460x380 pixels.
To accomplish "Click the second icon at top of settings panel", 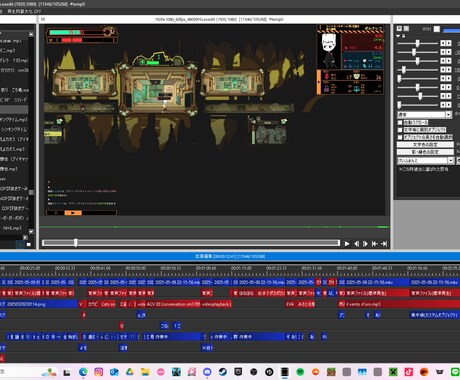I will [x=406, y=29].
